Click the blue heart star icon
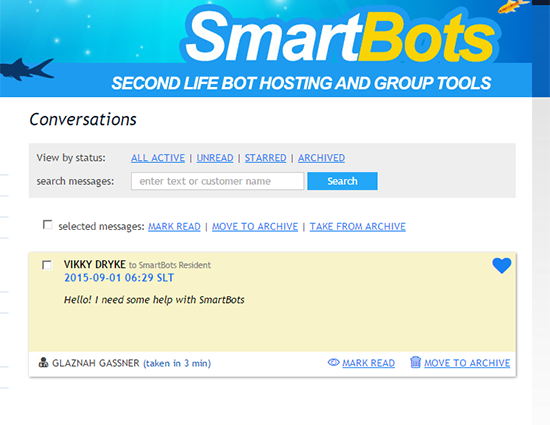This screenshot has height=425, width=550. (x=502, y=265)
